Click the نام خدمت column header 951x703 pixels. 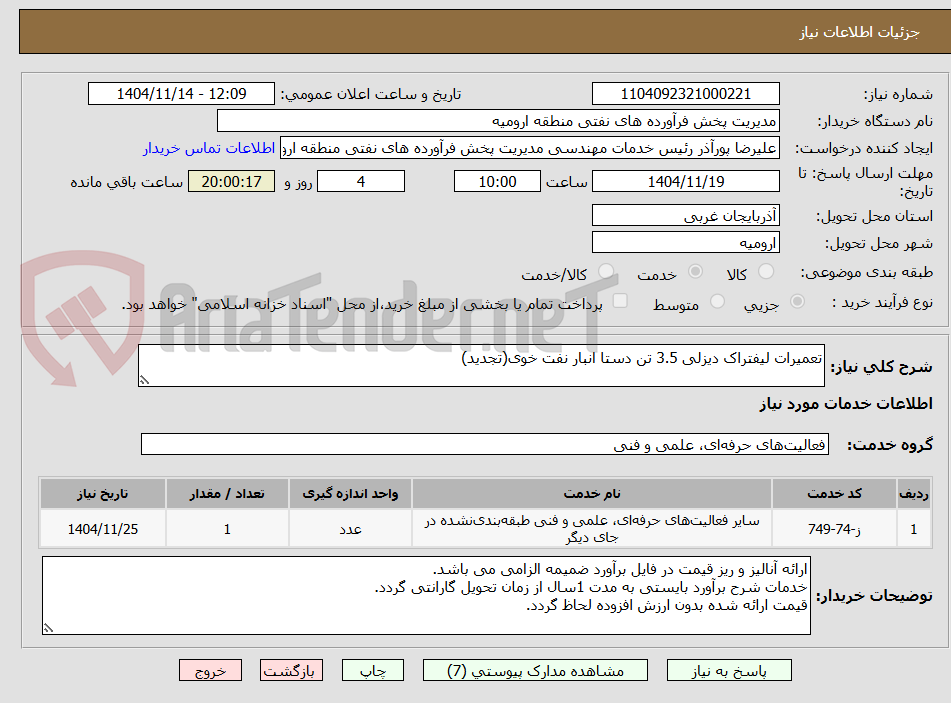[592, 494]
